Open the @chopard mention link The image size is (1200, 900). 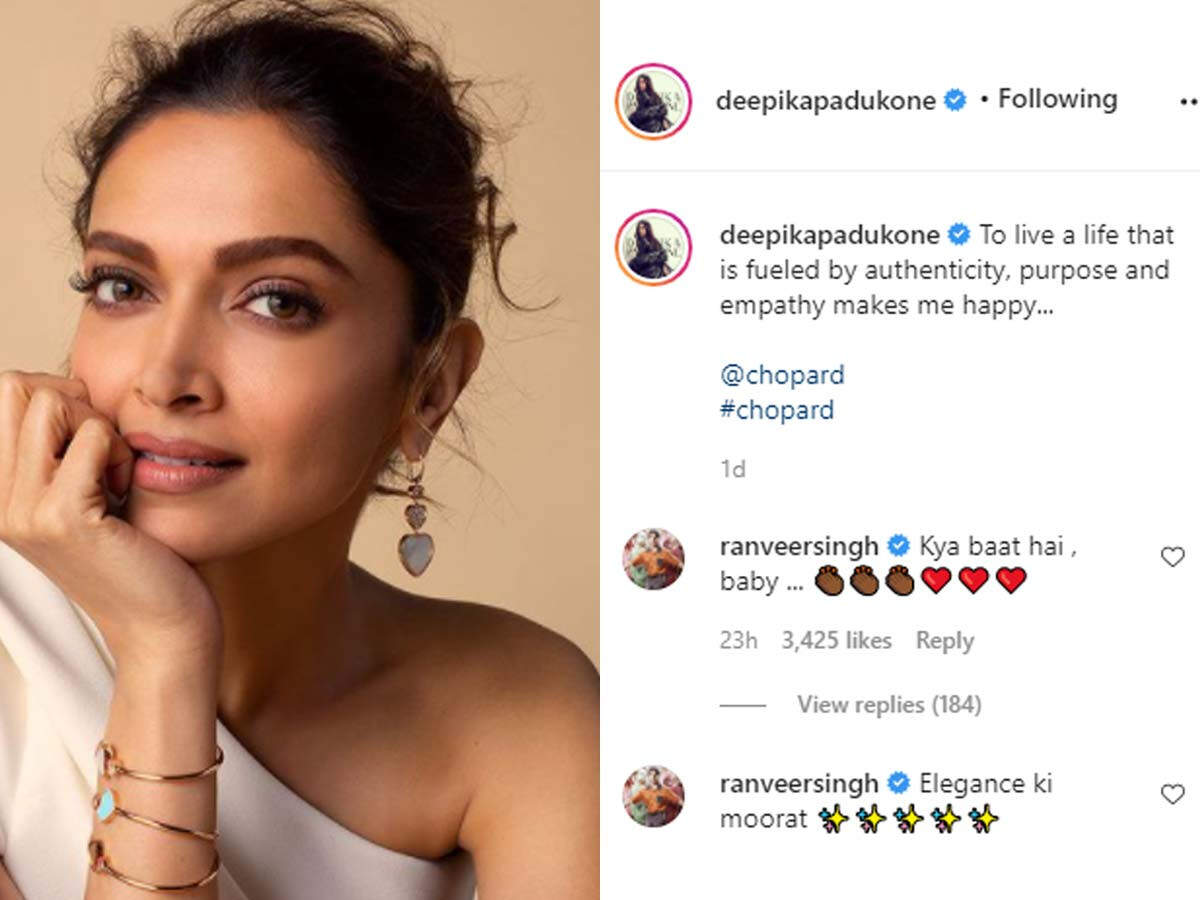point(782,375)
